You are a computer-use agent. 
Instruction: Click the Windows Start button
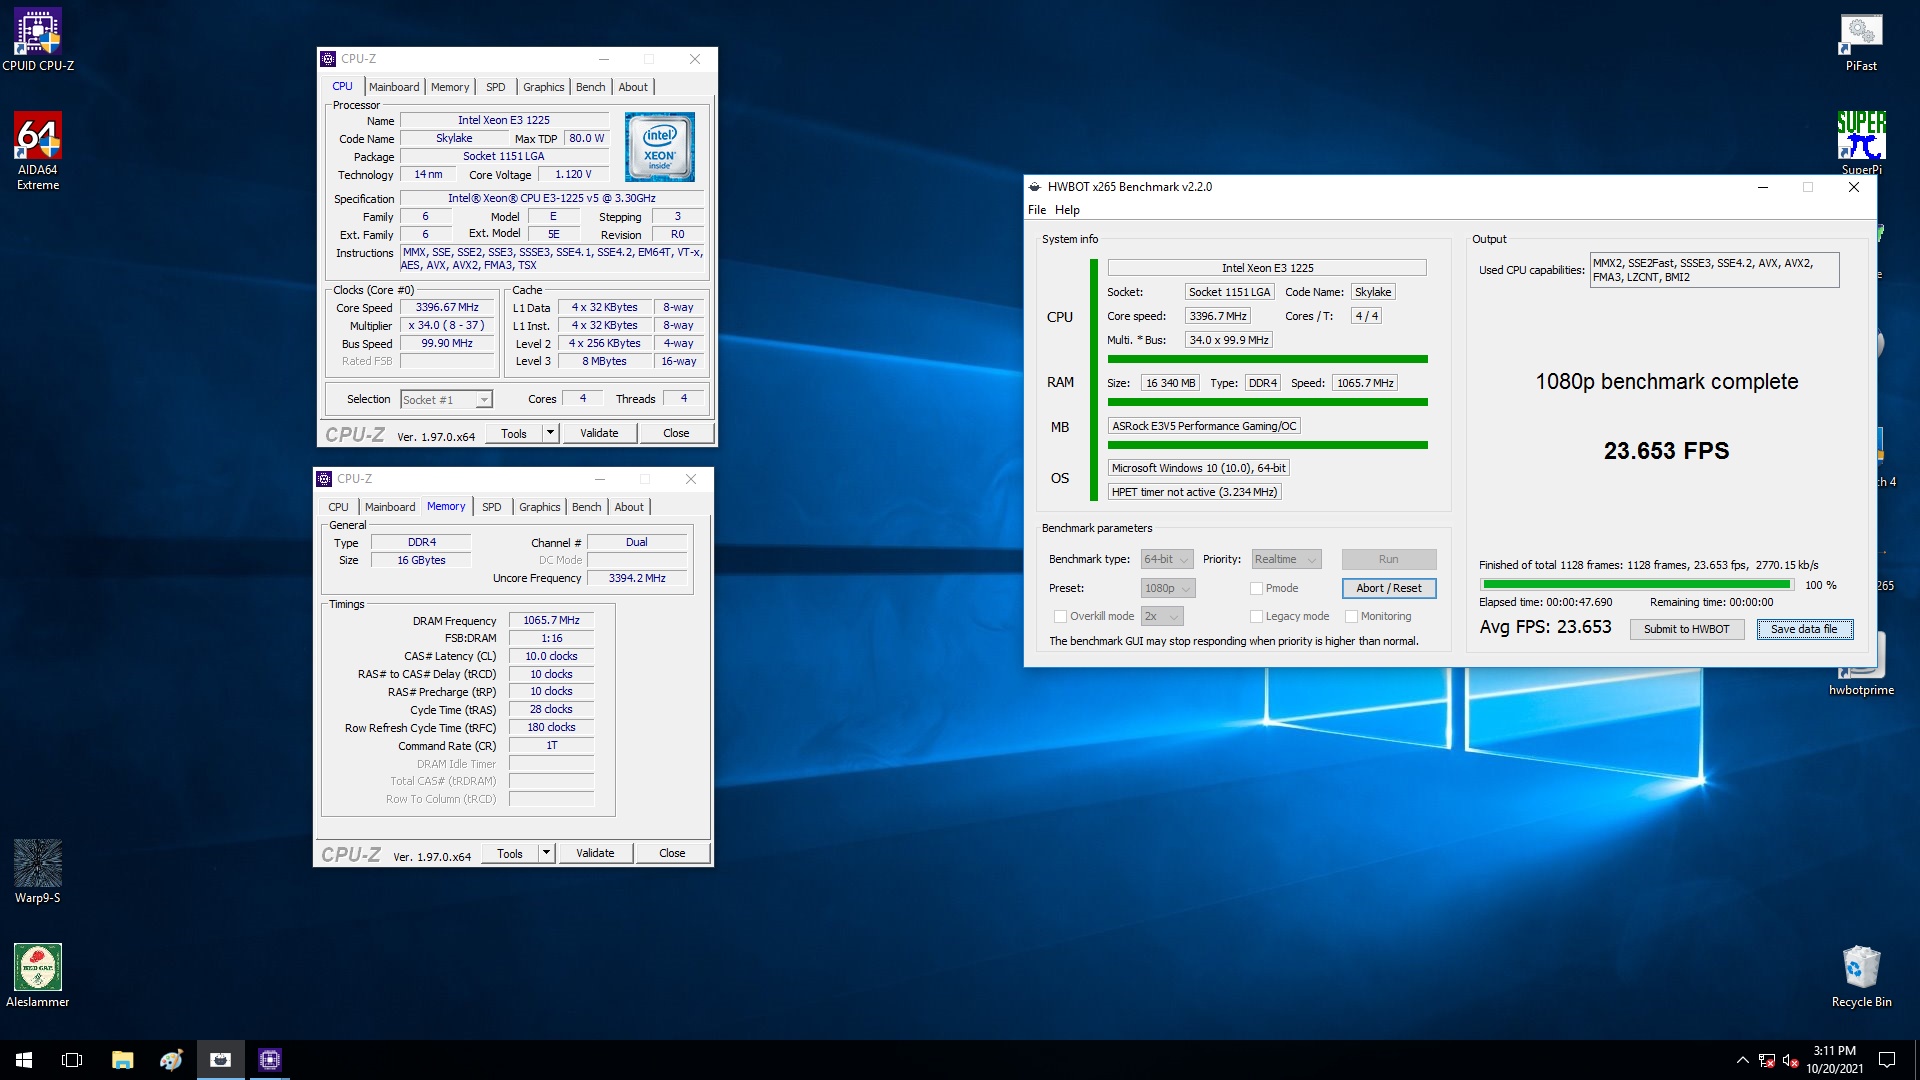pos(24,1060)
